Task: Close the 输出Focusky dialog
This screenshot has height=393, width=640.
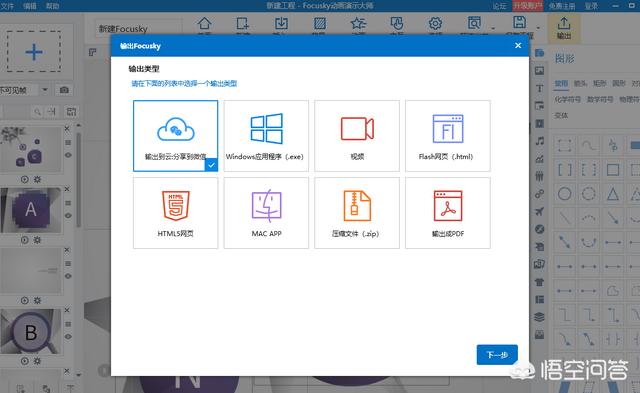Action: (518, 45)
